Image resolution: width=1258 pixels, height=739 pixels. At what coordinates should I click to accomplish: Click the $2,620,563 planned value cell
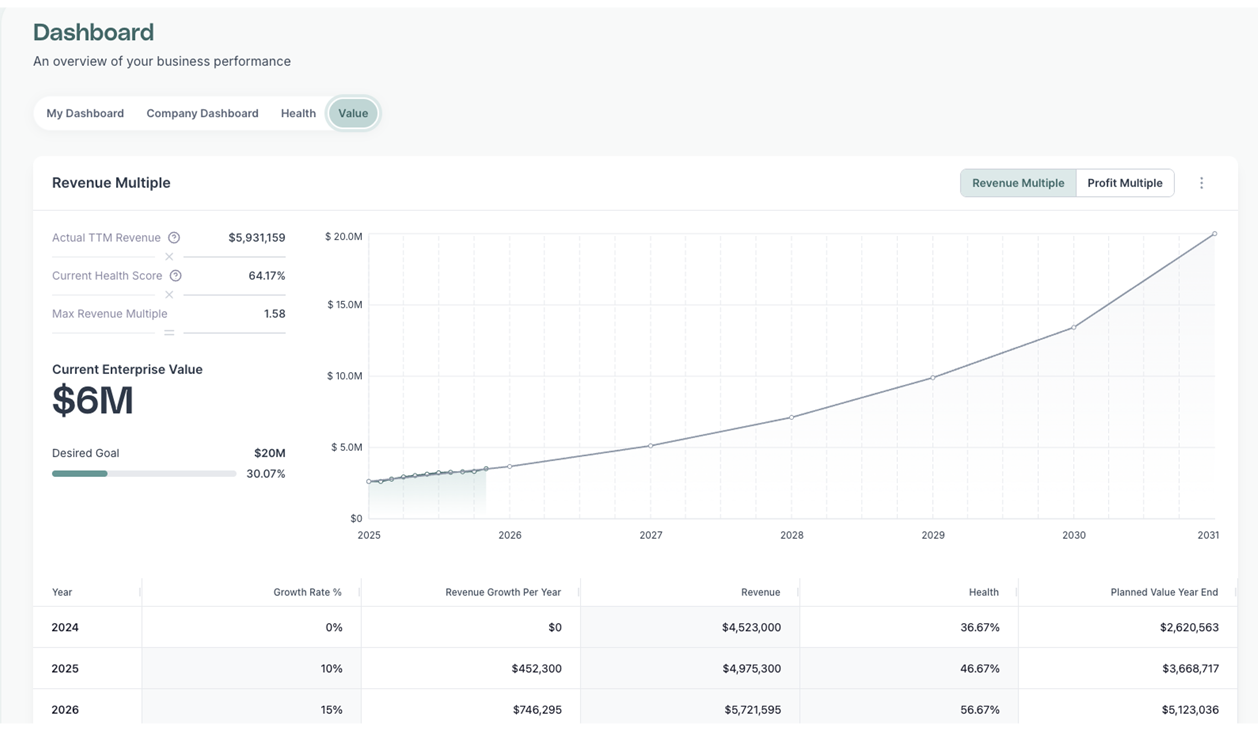1128,627
